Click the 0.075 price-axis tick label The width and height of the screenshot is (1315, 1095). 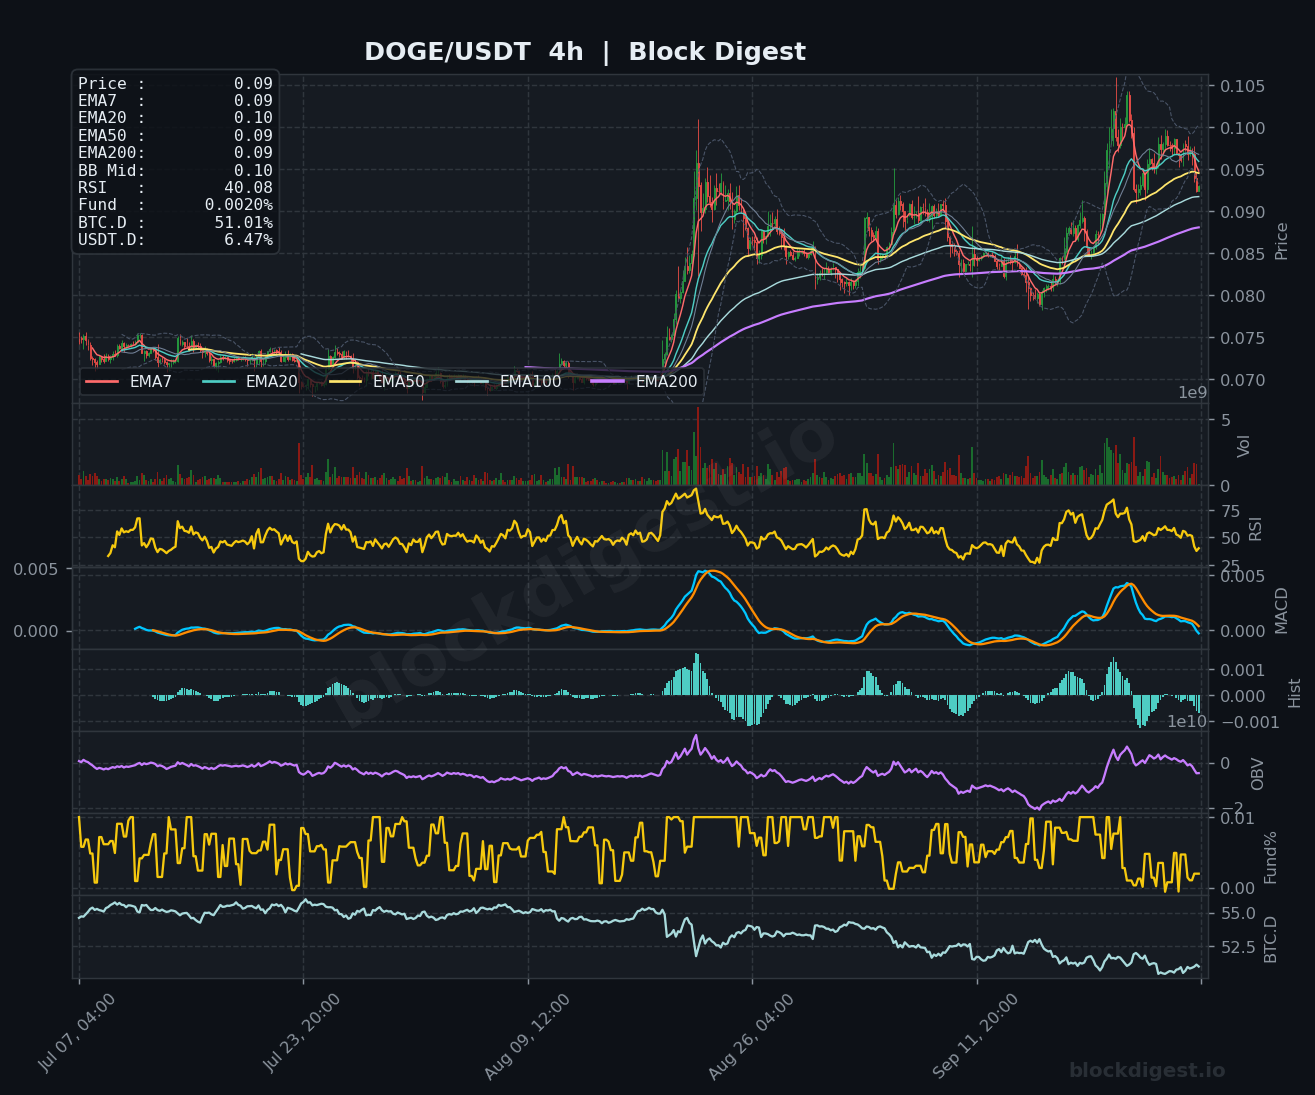(x=1242, y=338)
